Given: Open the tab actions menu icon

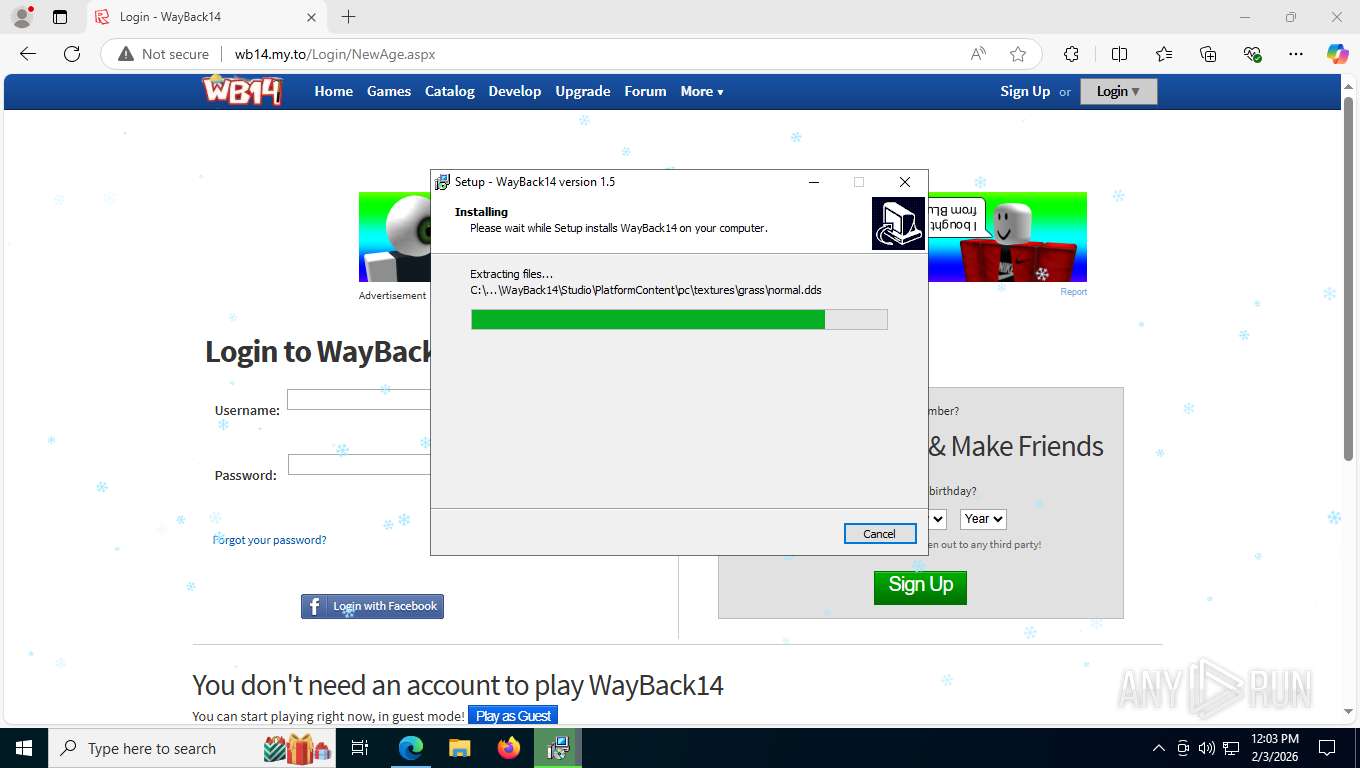Looking at the screenshot, I should click(x=60, y=17).
